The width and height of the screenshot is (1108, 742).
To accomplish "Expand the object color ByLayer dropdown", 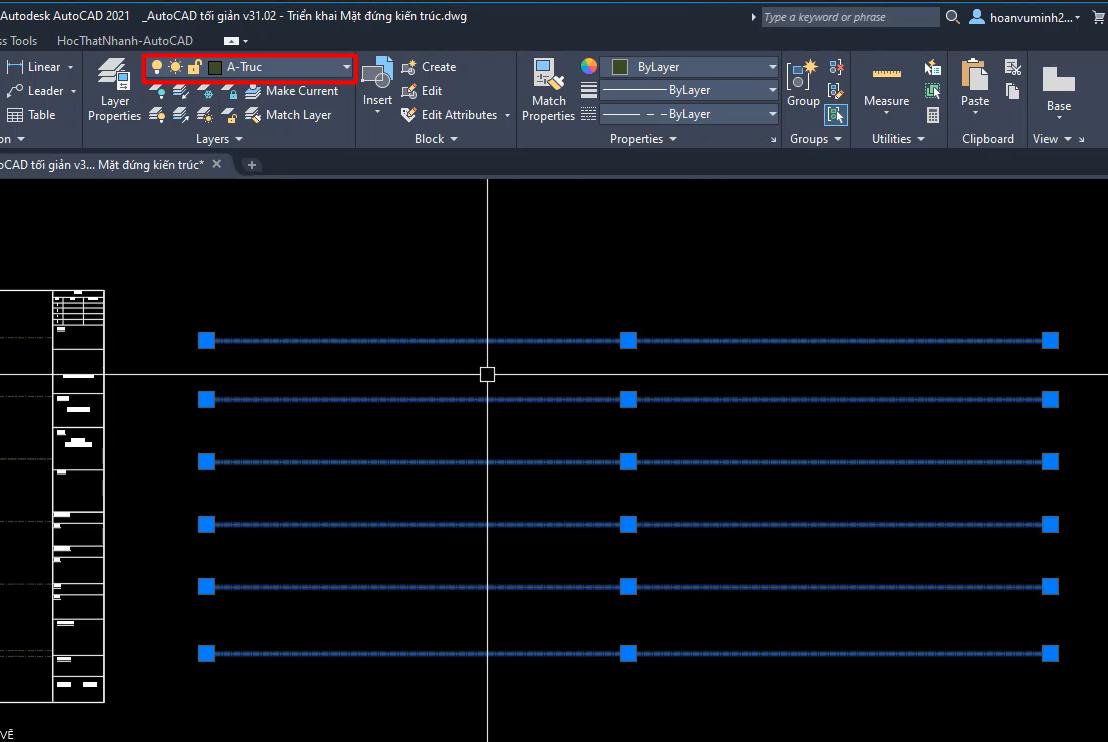I will [x=770, y=67].
